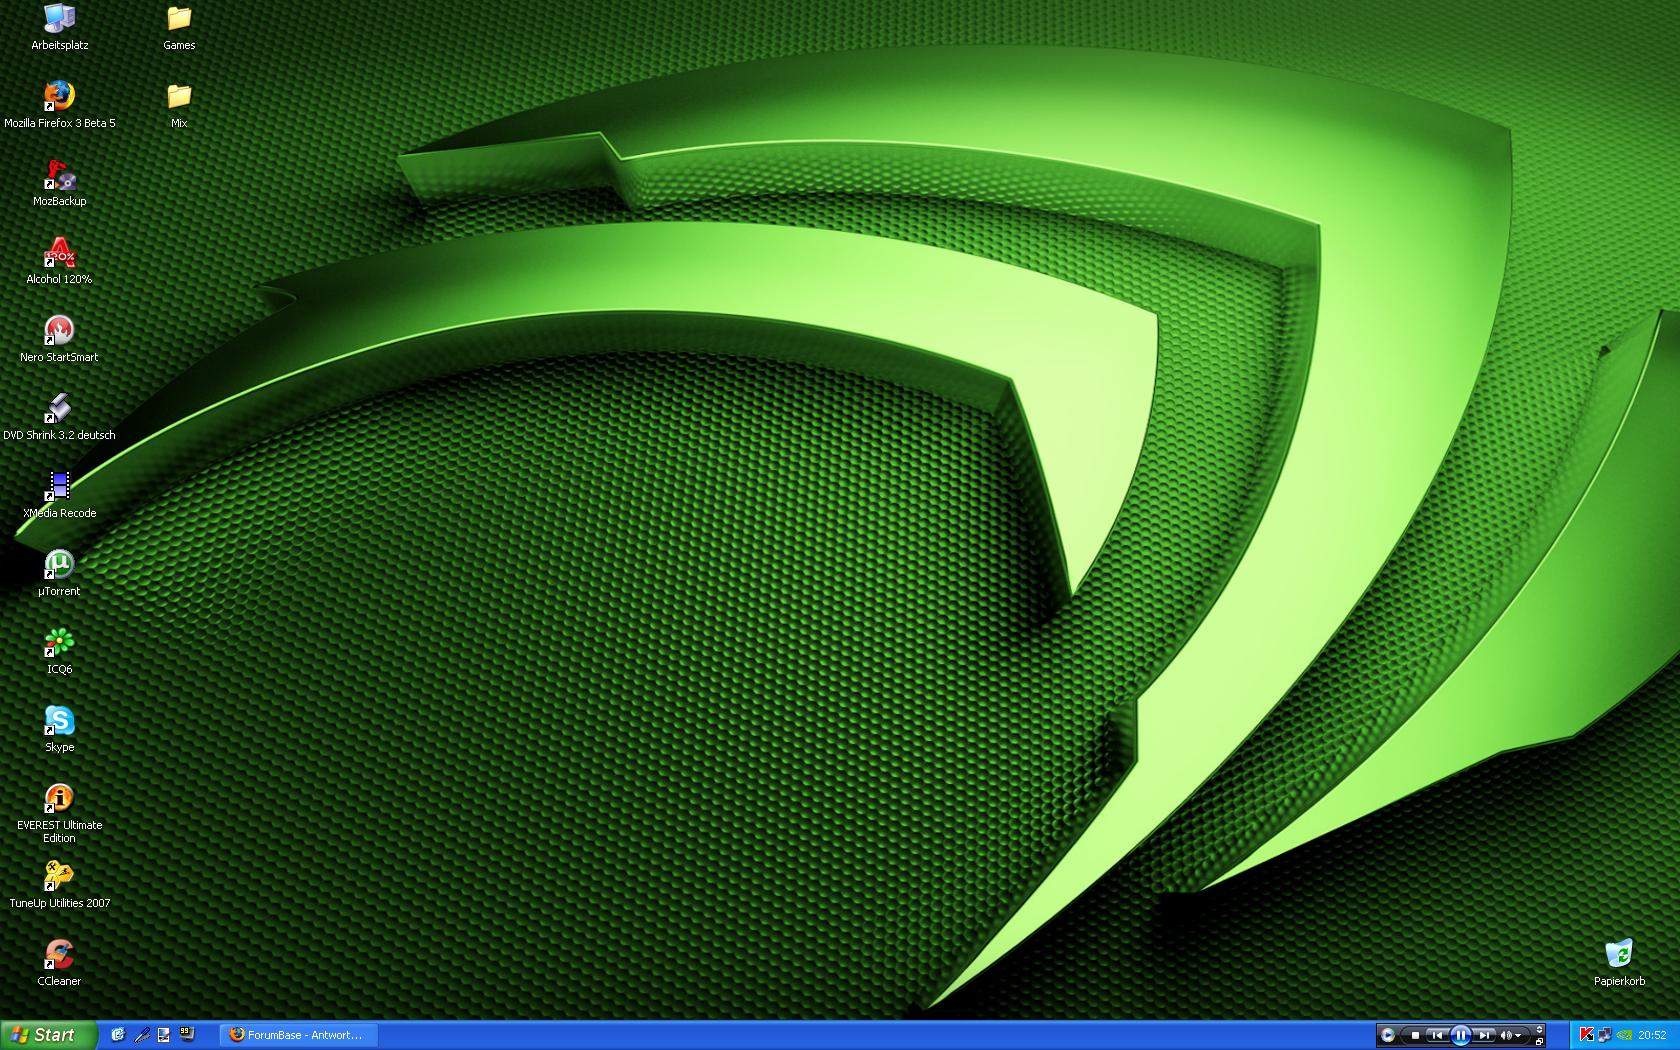Mute the media player toolbar volume
The height and width of the screenshot is (1050, 1680).
1505,1035
